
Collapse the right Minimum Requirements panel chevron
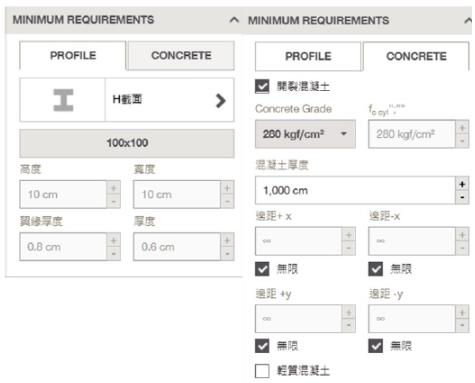tap(468, 21)
